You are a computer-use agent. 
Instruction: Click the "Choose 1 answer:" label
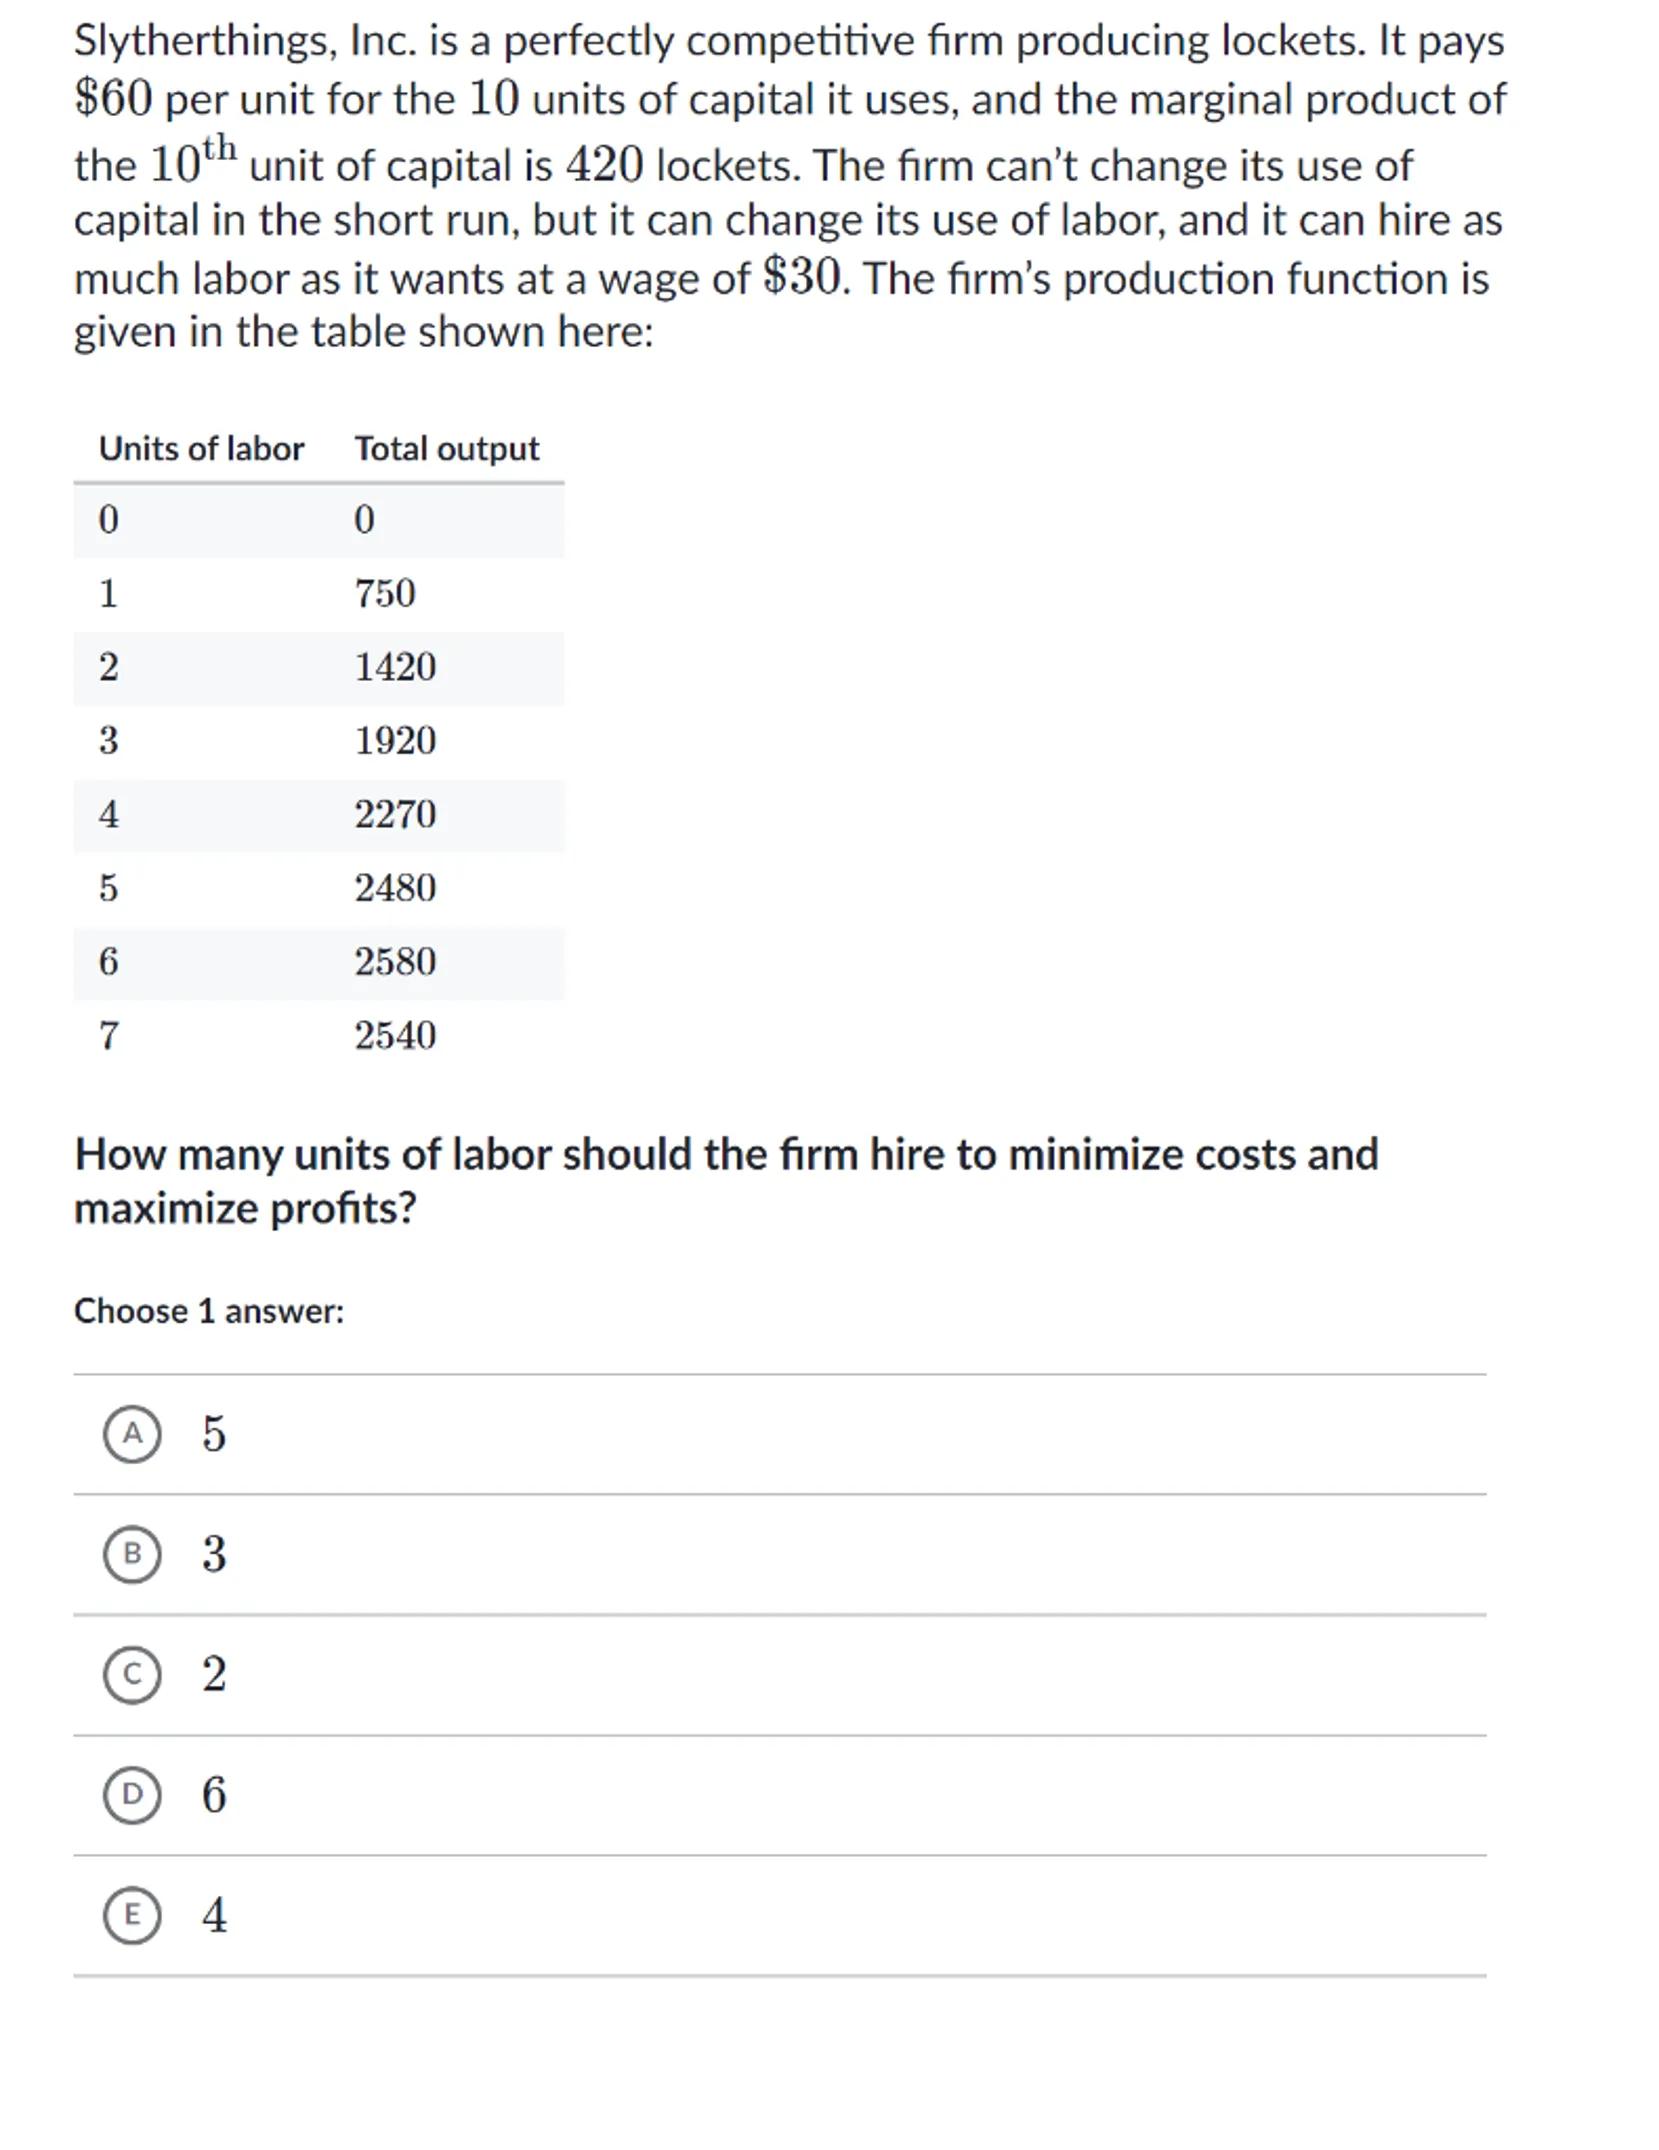tap(209, 1311)
